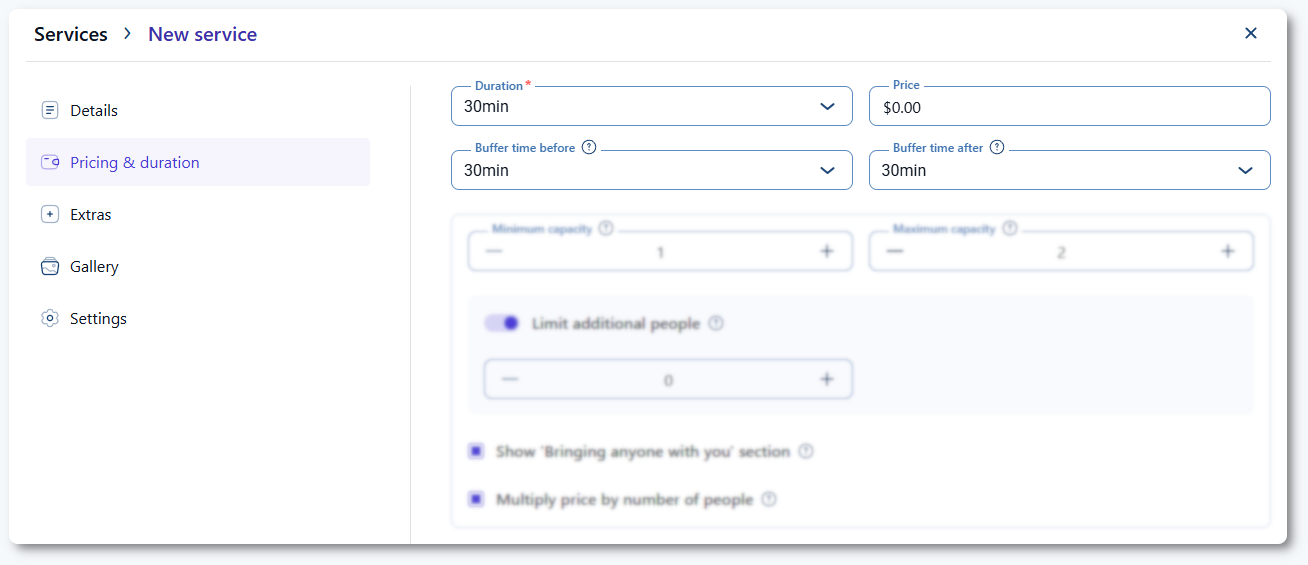This screenshot has width=1308, height=565.
Task: Go back to Services breadcrumb
Action: 70,34
